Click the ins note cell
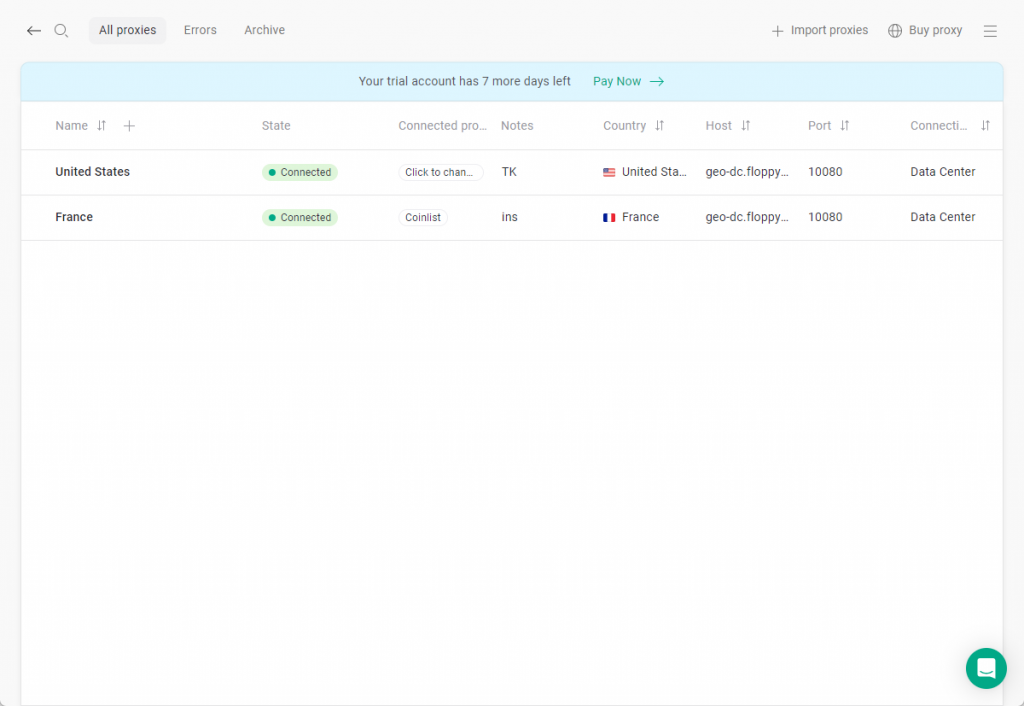 click(509, 217)
